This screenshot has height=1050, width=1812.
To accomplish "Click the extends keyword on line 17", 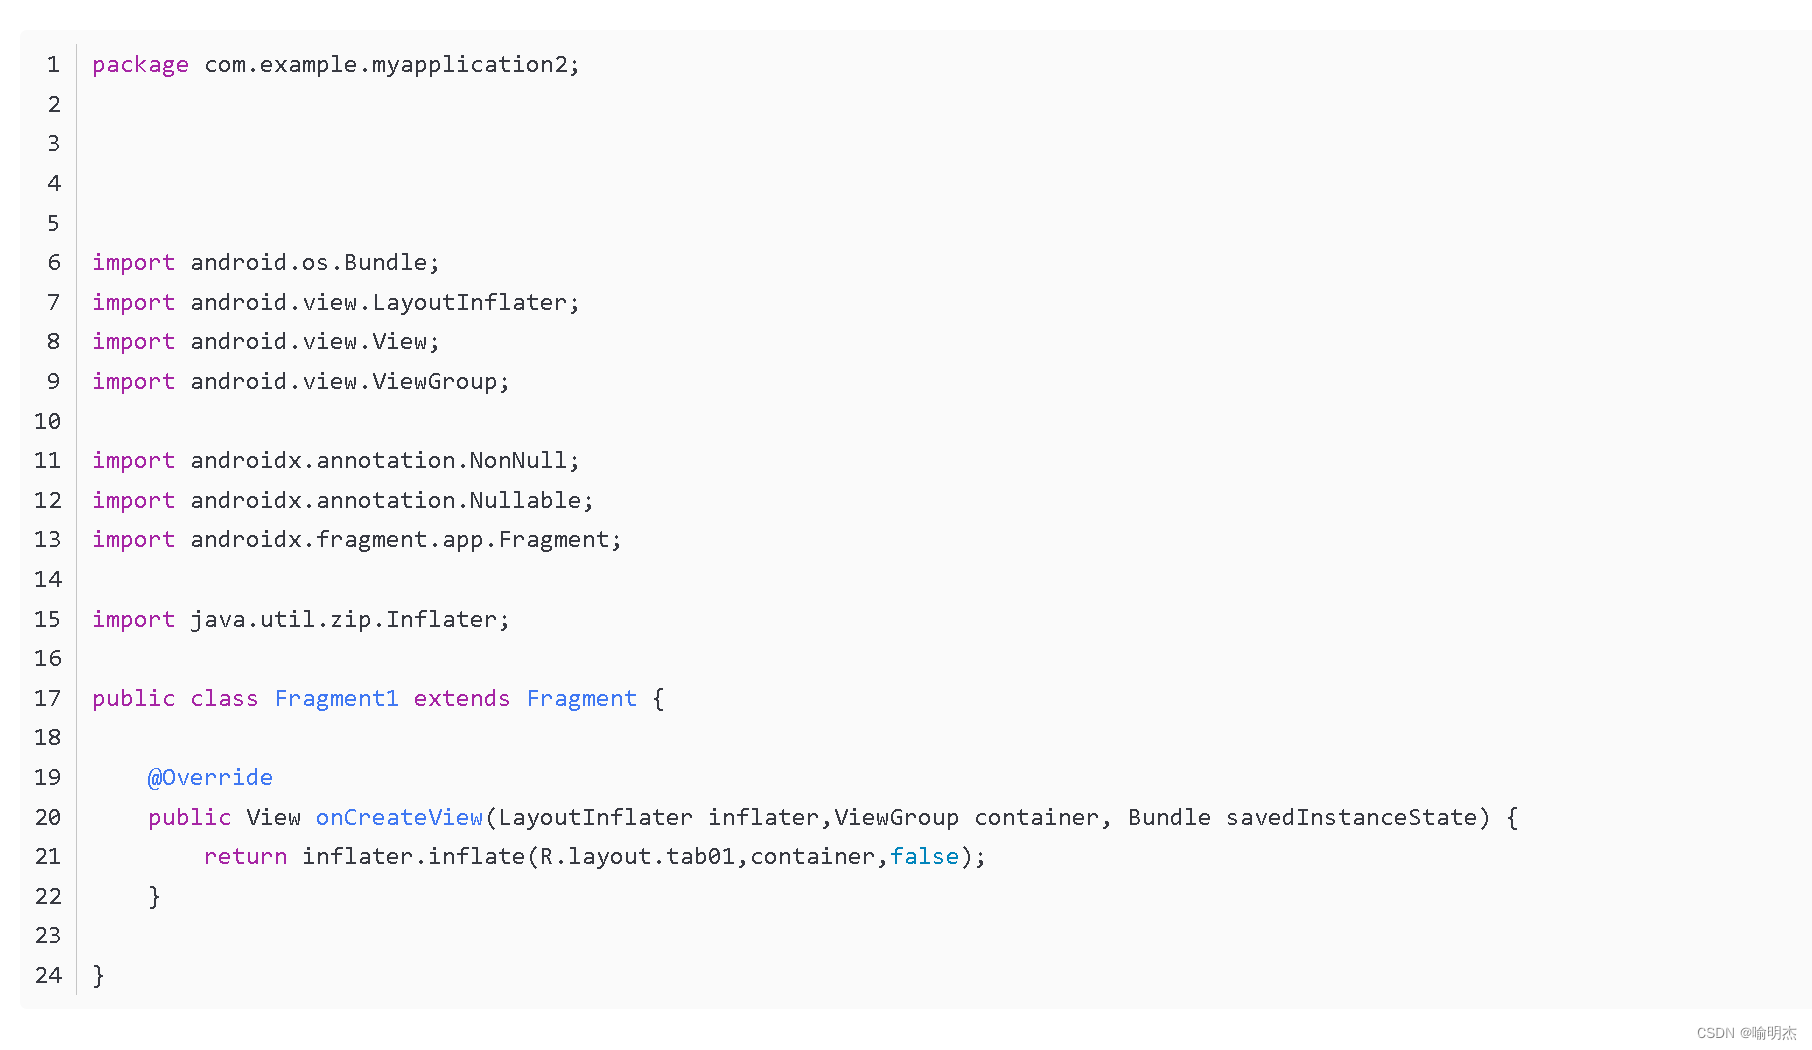I will pos(462,699).
